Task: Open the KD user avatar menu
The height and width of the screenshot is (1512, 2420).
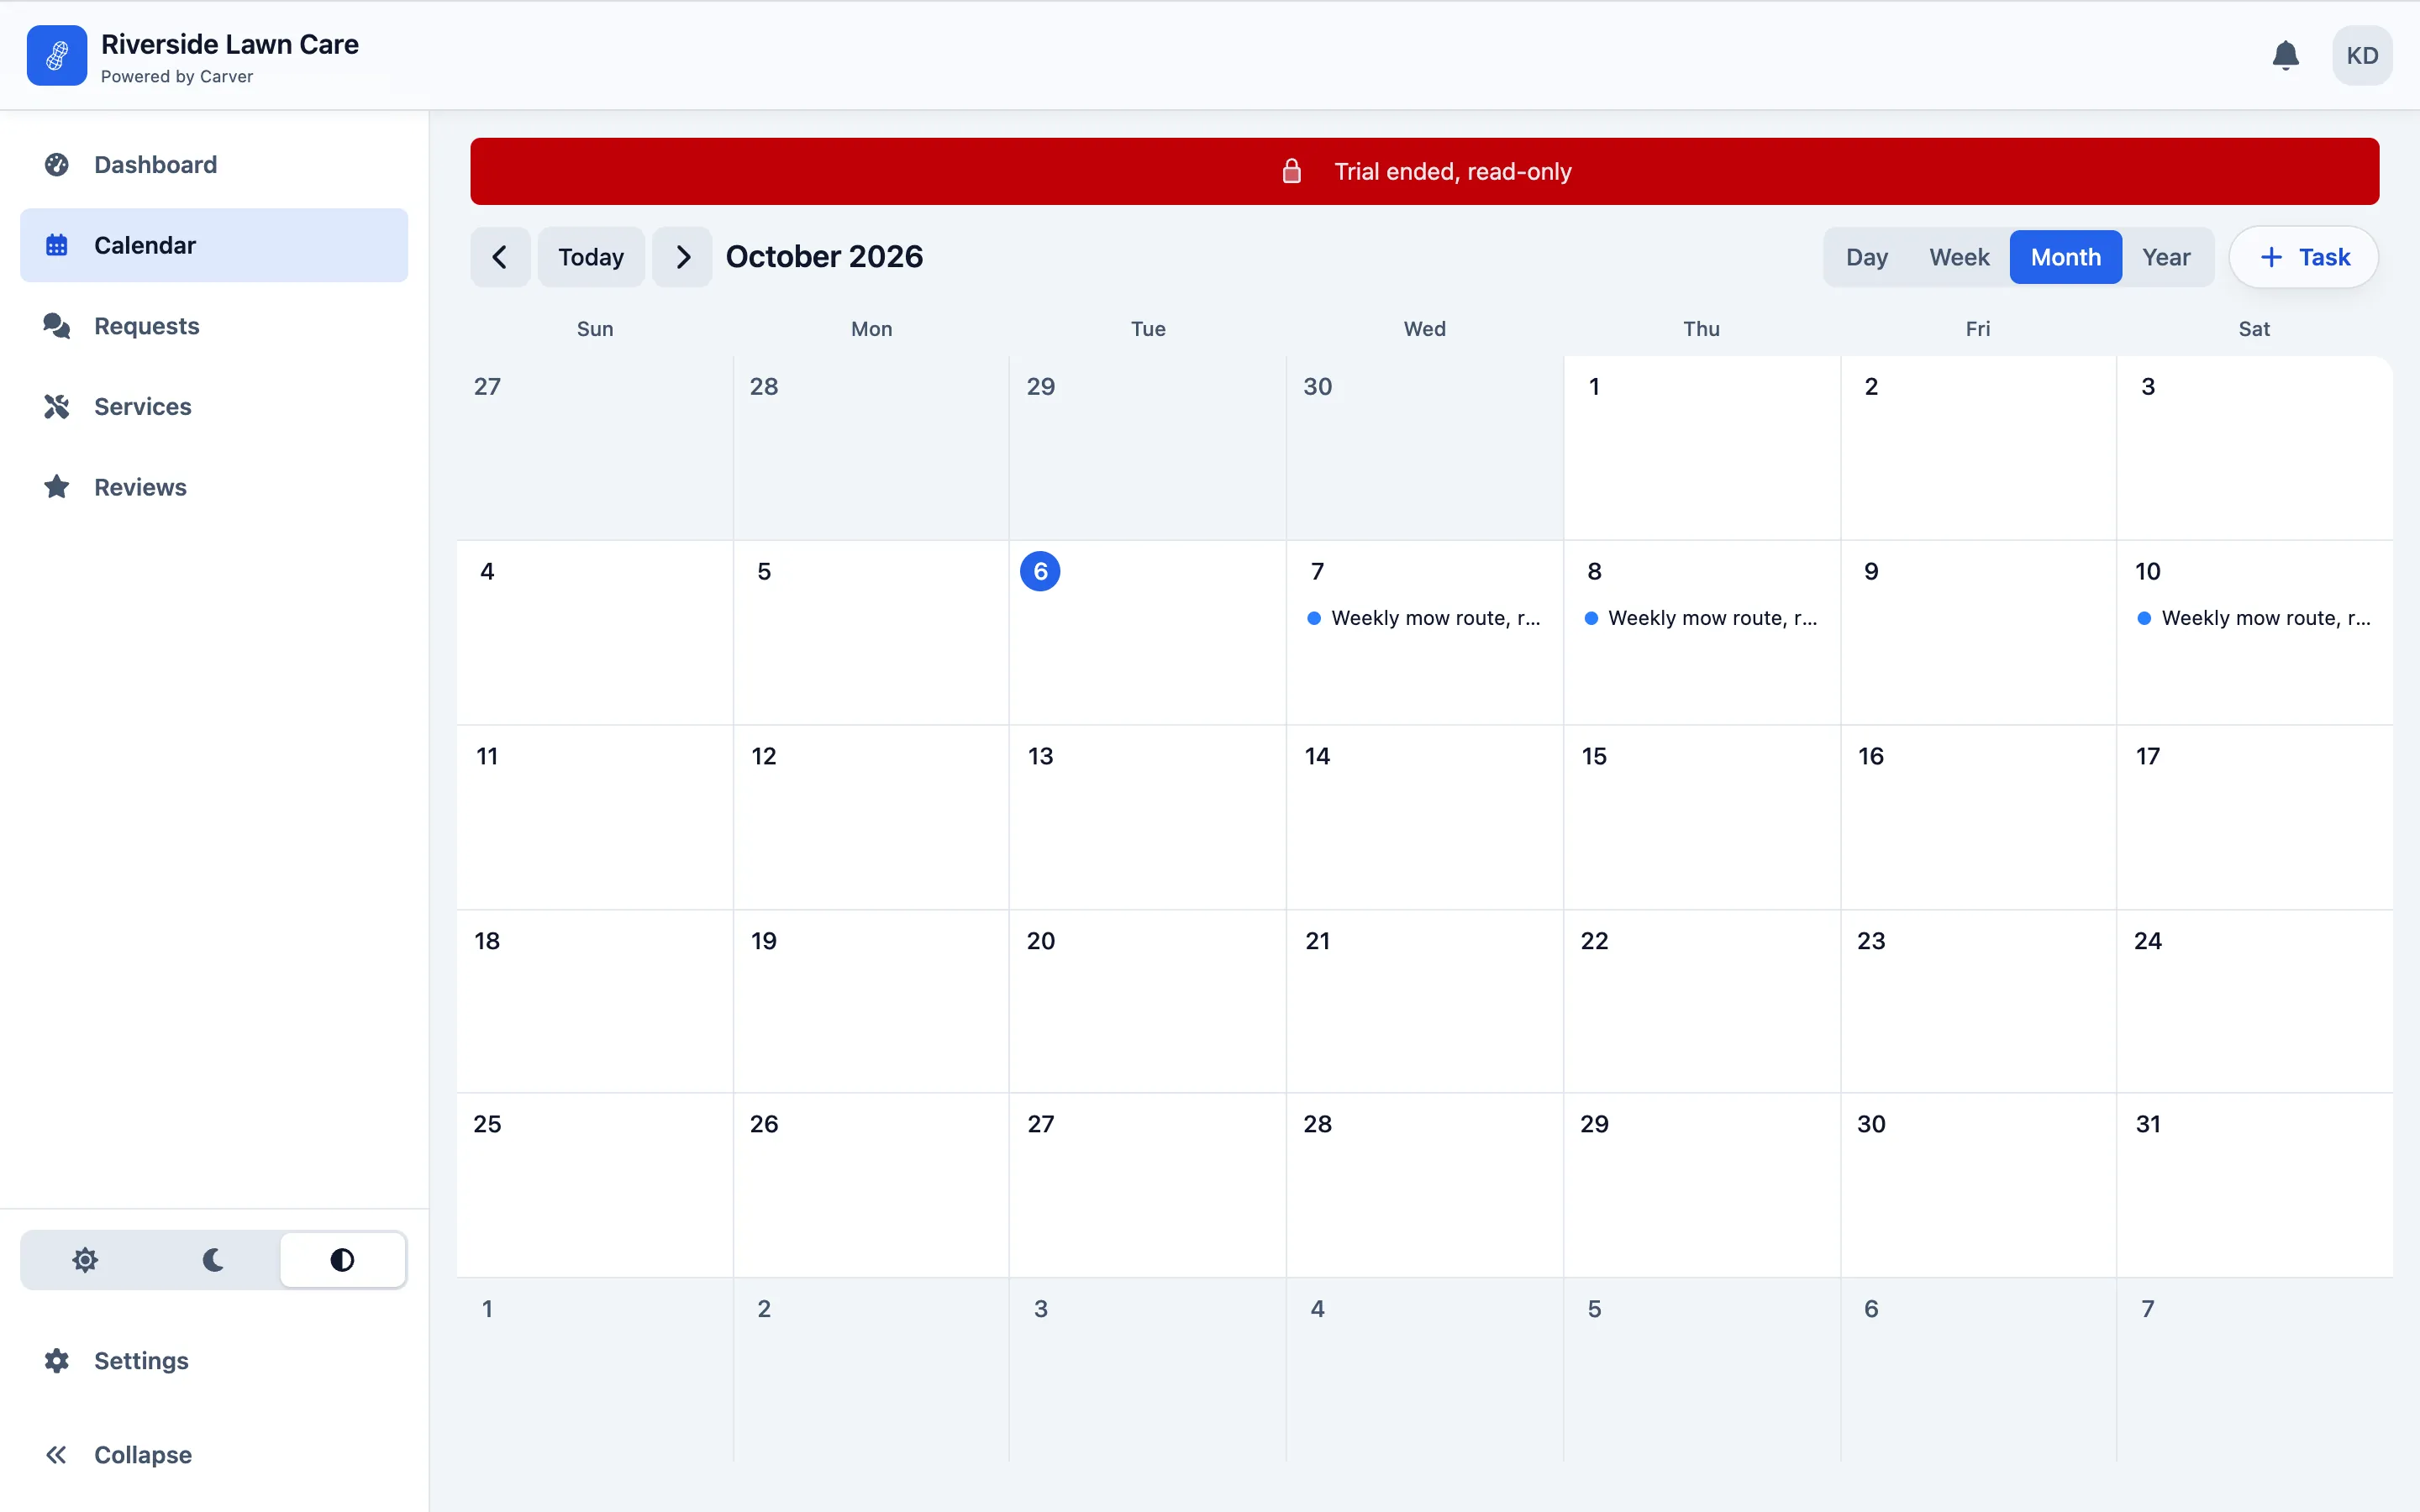Action: [x=2362, y=56]
